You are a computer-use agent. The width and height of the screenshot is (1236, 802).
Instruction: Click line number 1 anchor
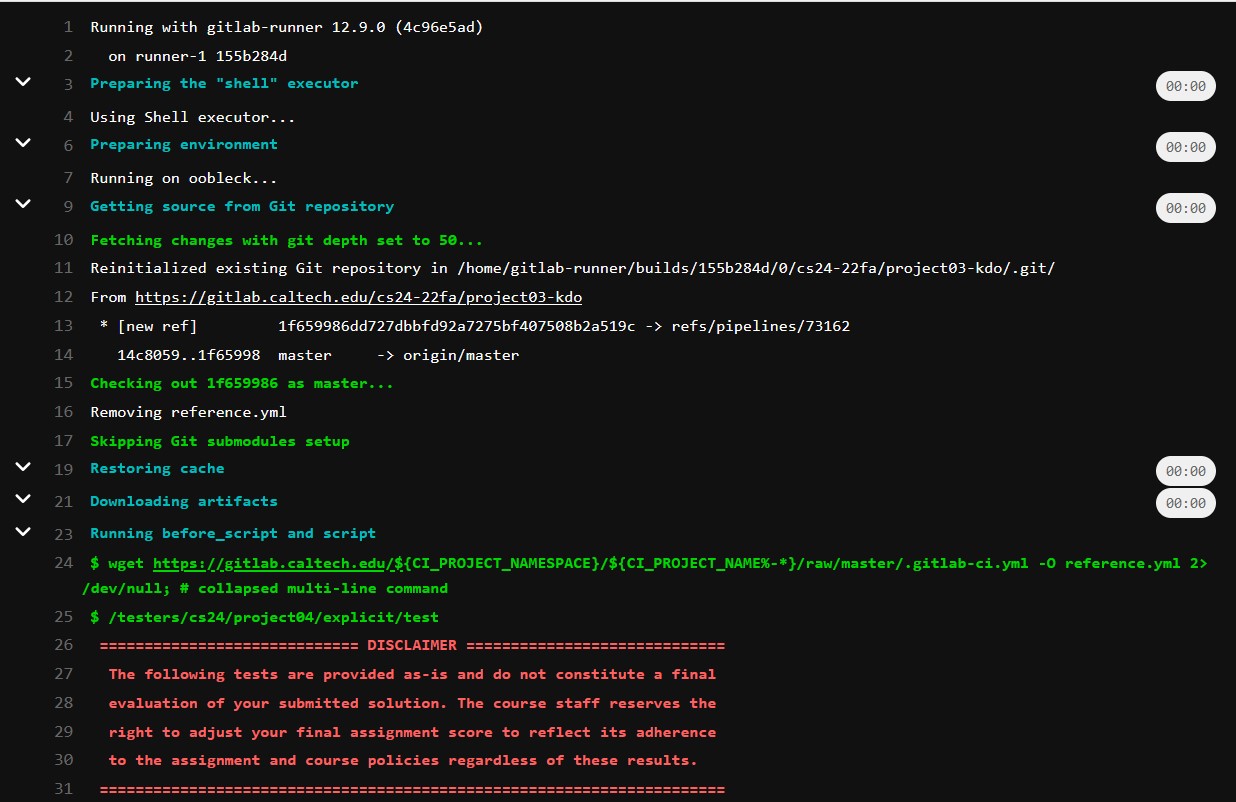[x=68, y=27]
